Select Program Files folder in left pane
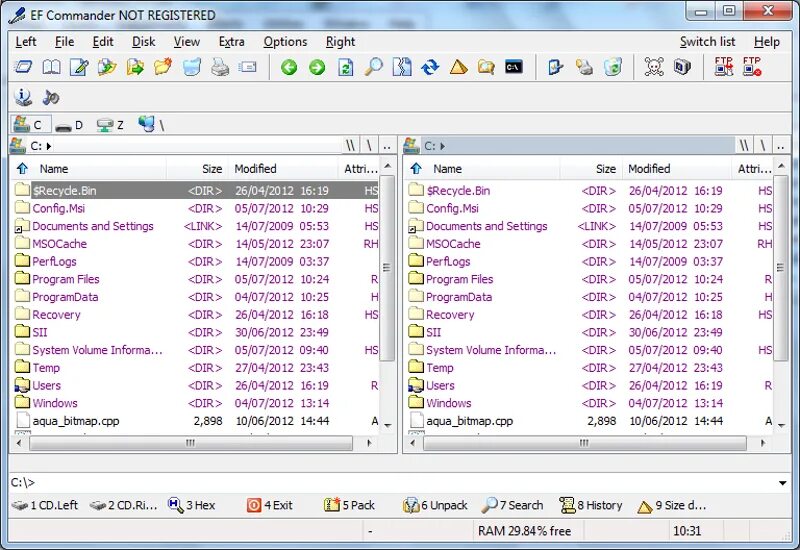 (x=195, y=279)
